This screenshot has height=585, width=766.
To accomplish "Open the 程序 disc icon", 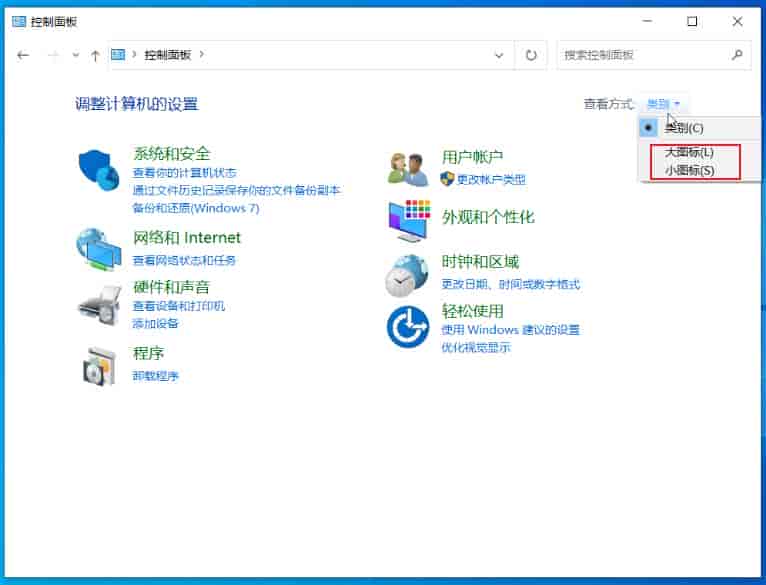I will coord(100,366).
